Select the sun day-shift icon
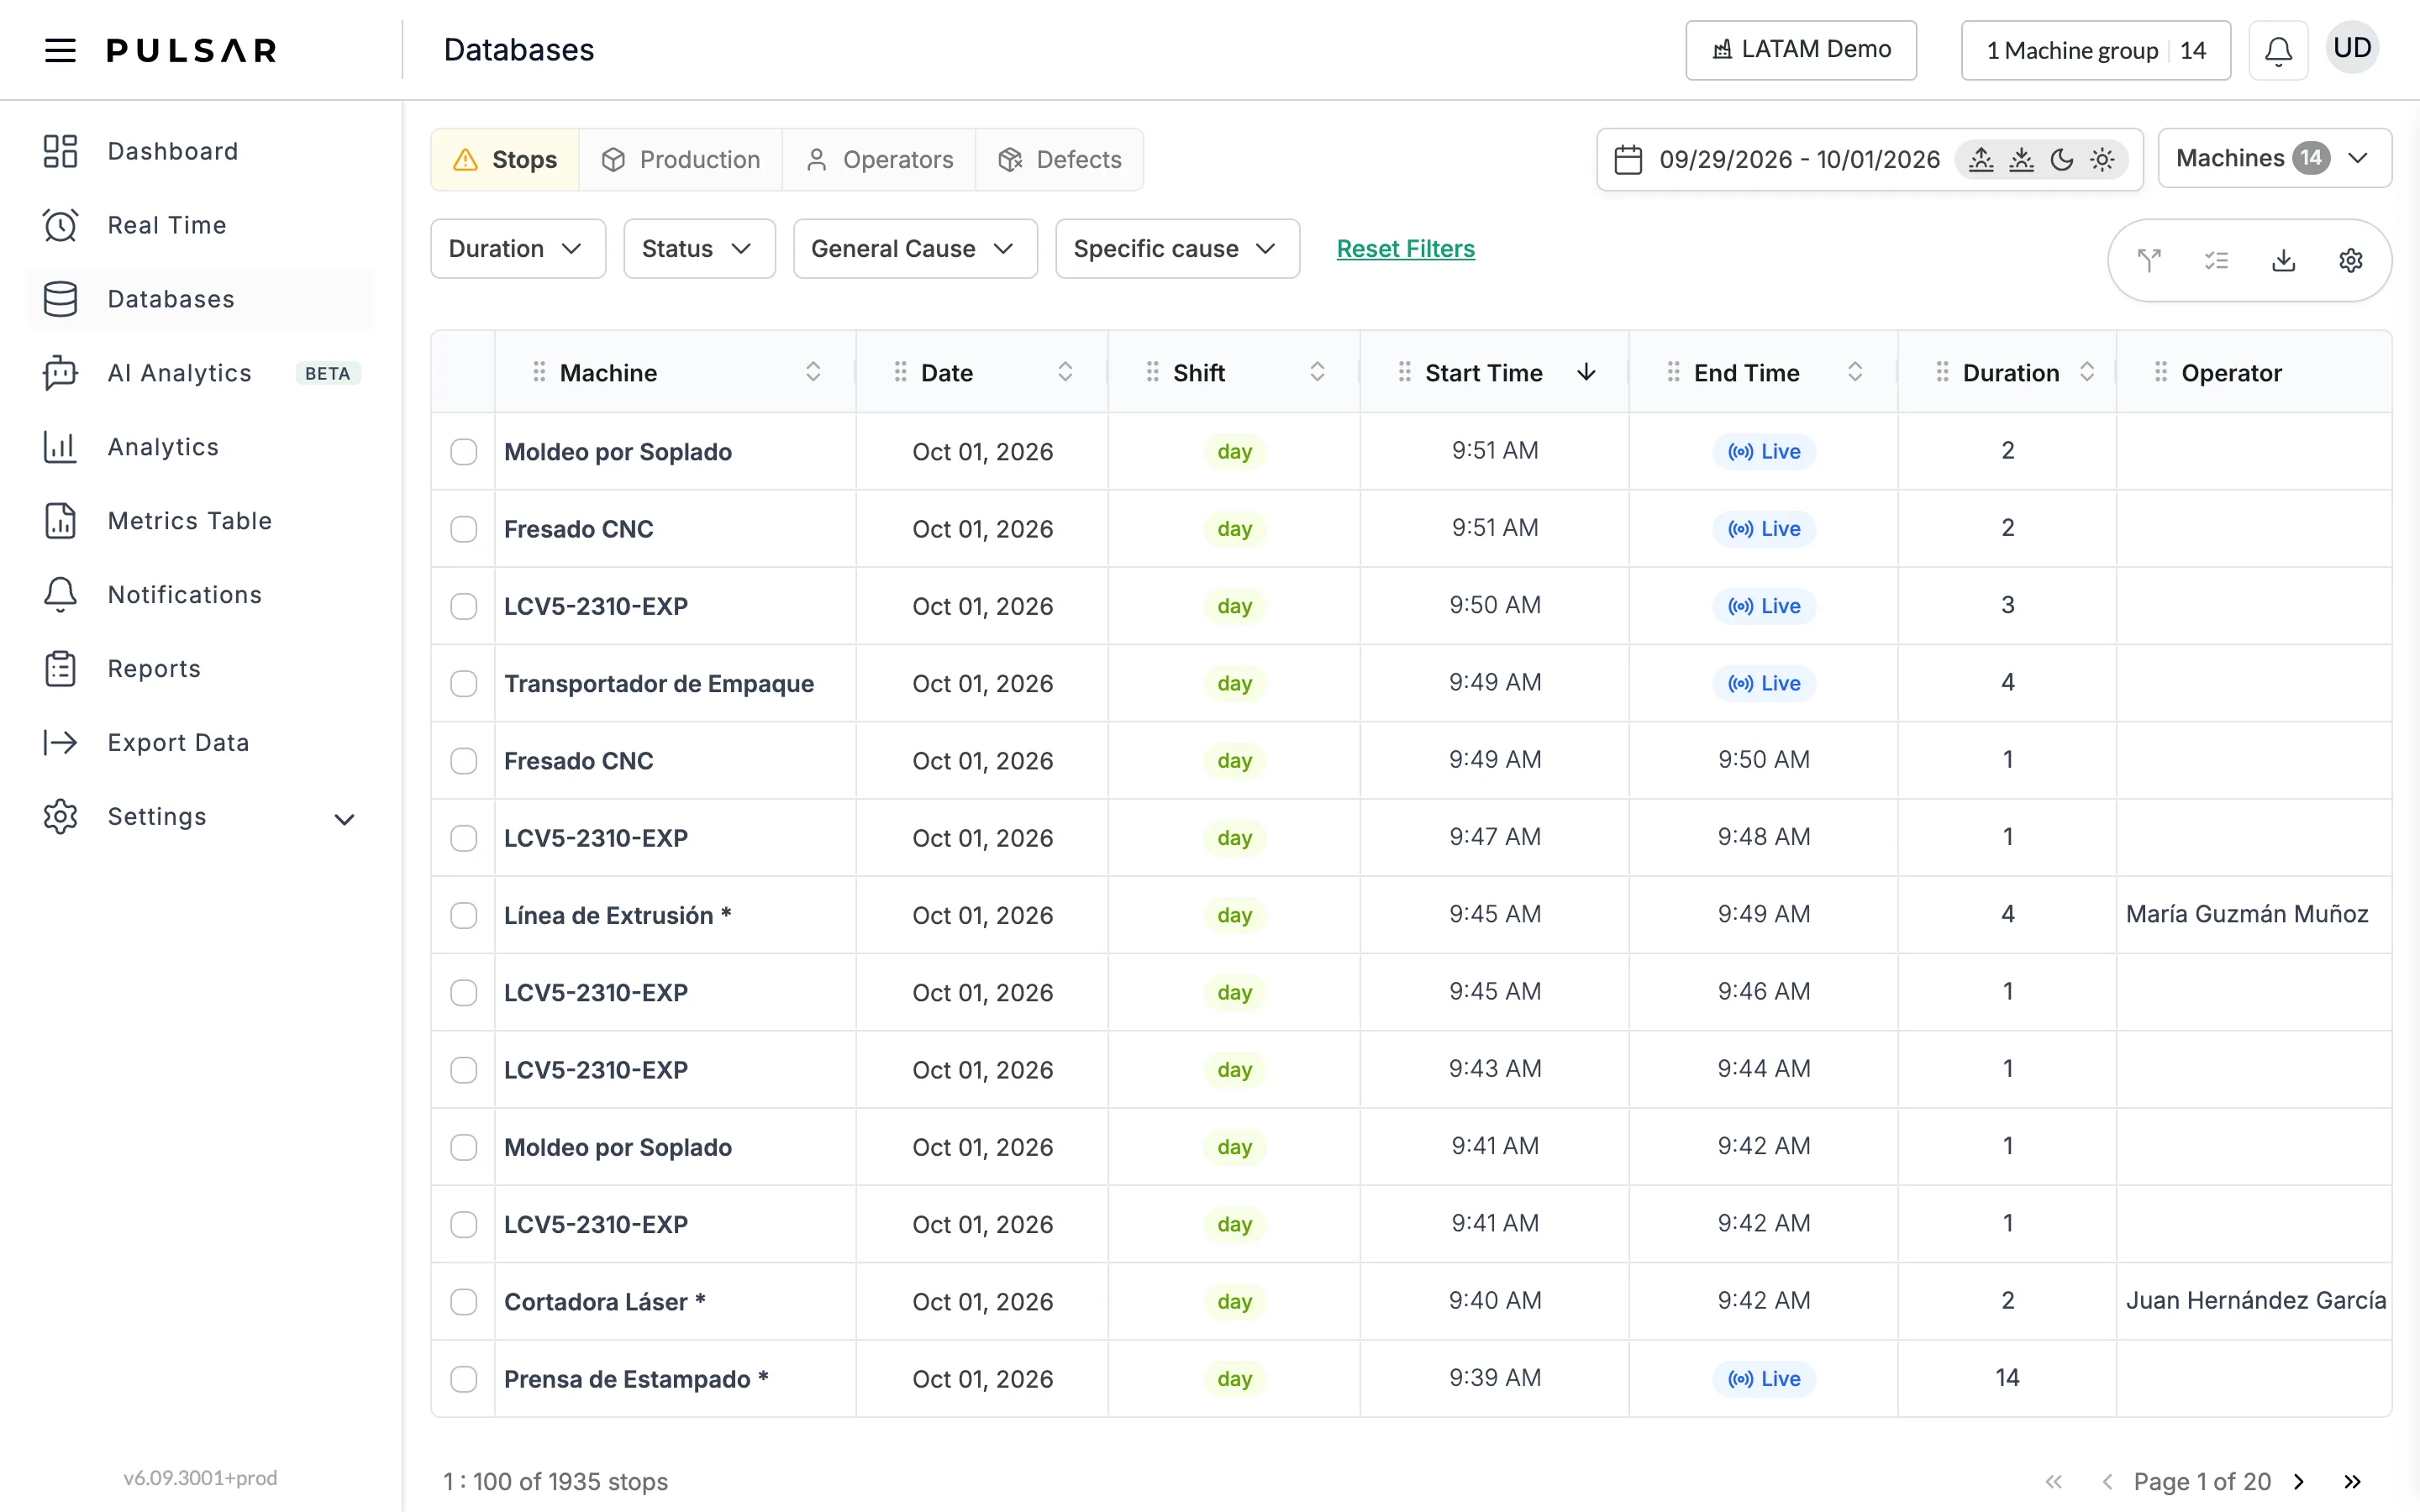The height and width of the screenshot is (1512, 2420). 2102,160
